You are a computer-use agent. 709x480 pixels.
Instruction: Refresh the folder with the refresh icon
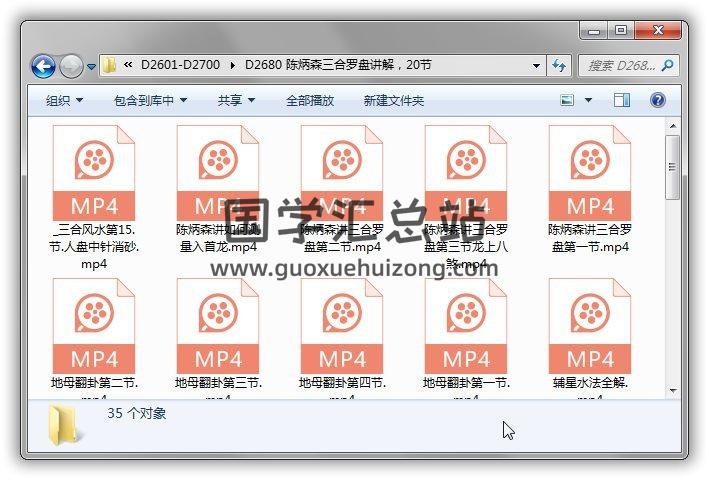pos(559,66)
